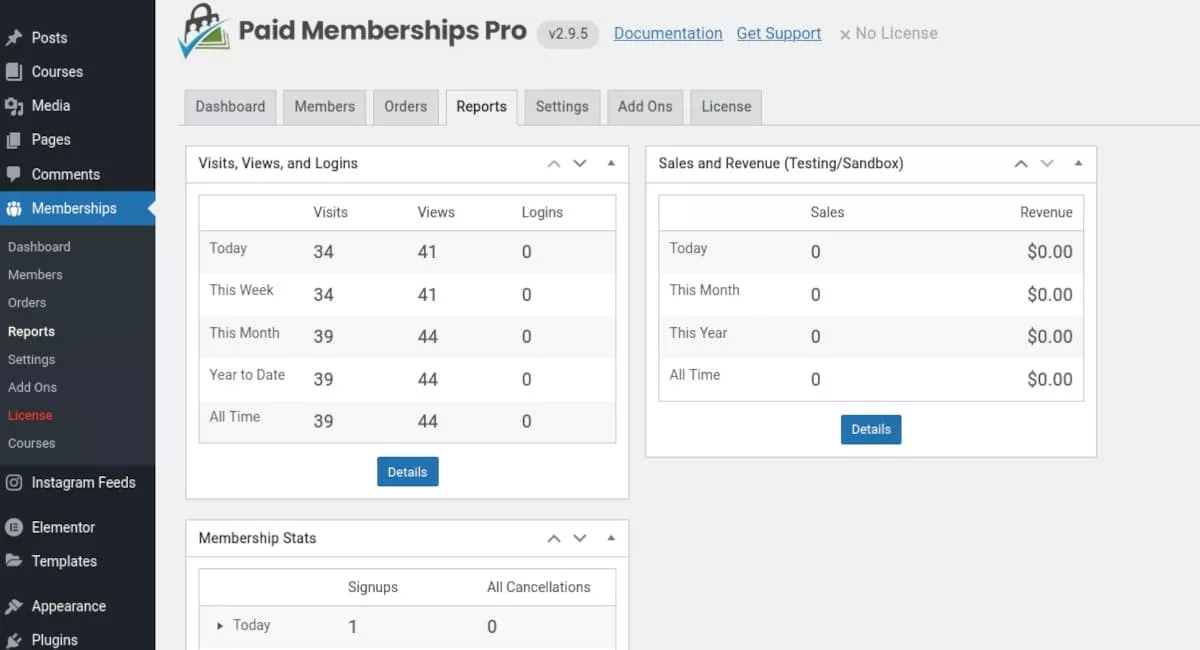Viewport: 1200px width, 650px height.
Task: Move the Visits, Views, and Logins box up
Action: click(x=554, y=164)
